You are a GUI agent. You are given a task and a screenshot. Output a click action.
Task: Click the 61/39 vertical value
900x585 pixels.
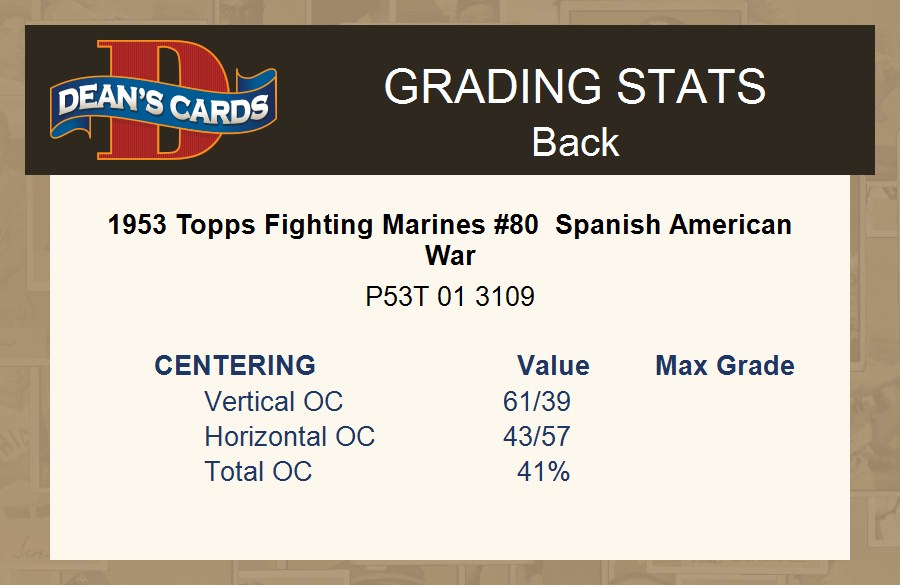(537, 402)
